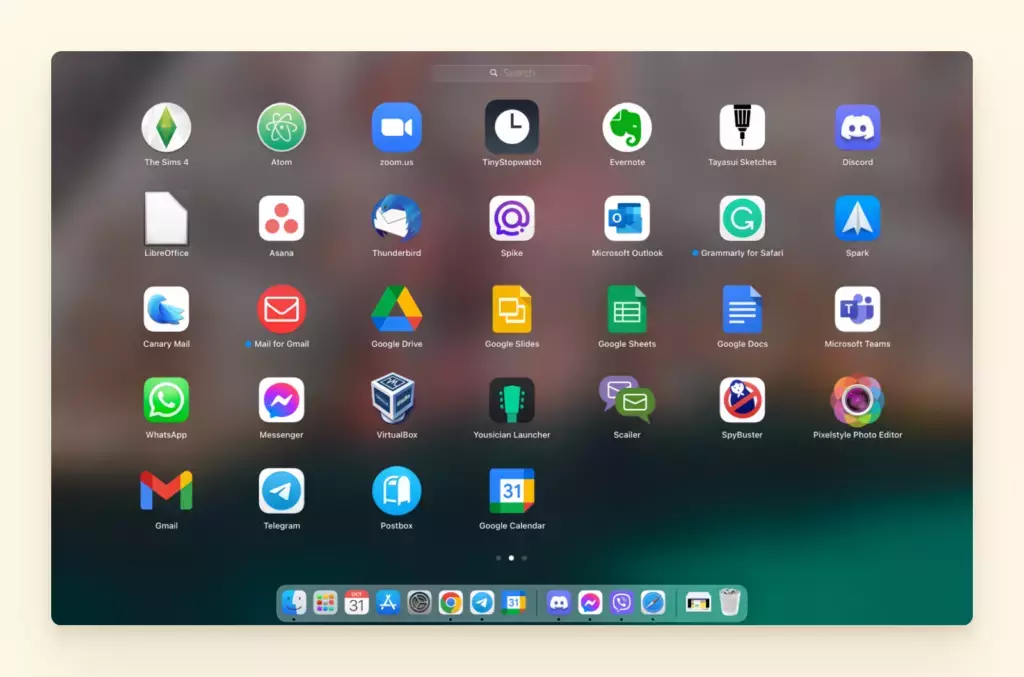
Task: Launch Tayasui Sketches
Action: (742, 127)
